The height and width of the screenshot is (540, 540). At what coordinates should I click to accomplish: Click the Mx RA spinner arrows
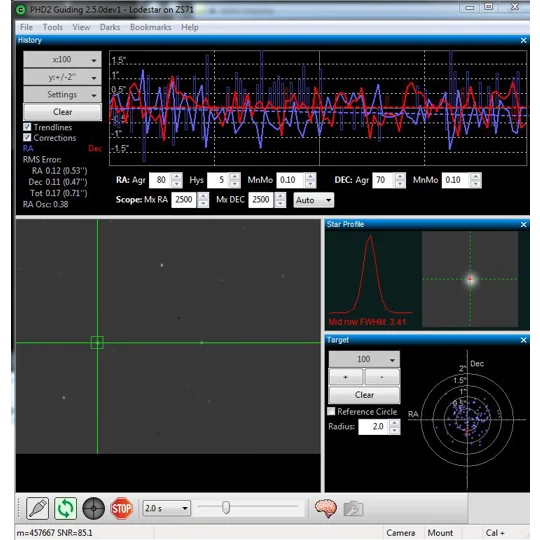point(203,200)
